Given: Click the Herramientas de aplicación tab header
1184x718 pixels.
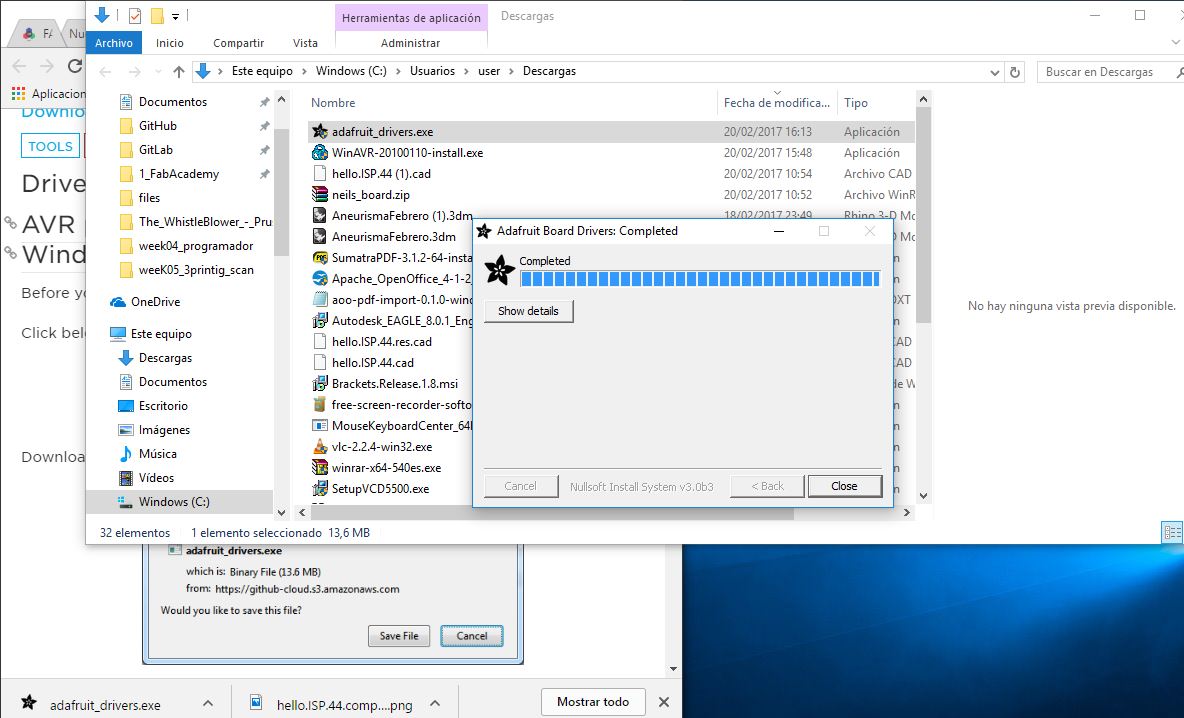Looking at the screenshot, I should tap(412, 17).
